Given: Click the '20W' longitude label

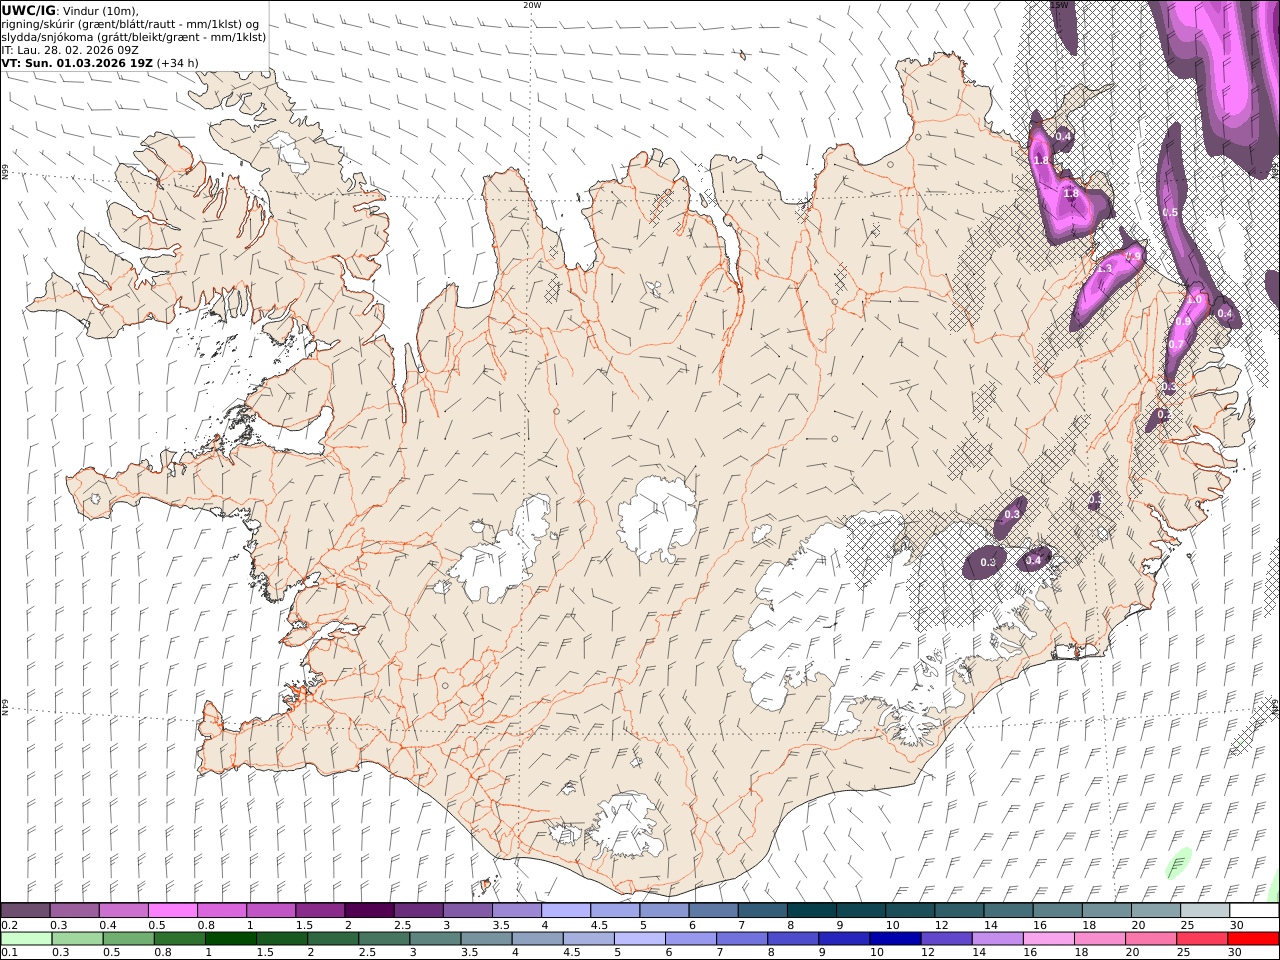Looking at the screenshot, I should coord(532,5).
